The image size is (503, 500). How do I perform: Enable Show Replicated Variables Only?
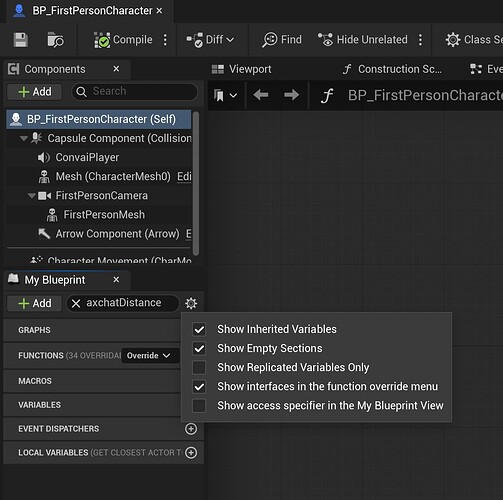(x=199, y=367)
